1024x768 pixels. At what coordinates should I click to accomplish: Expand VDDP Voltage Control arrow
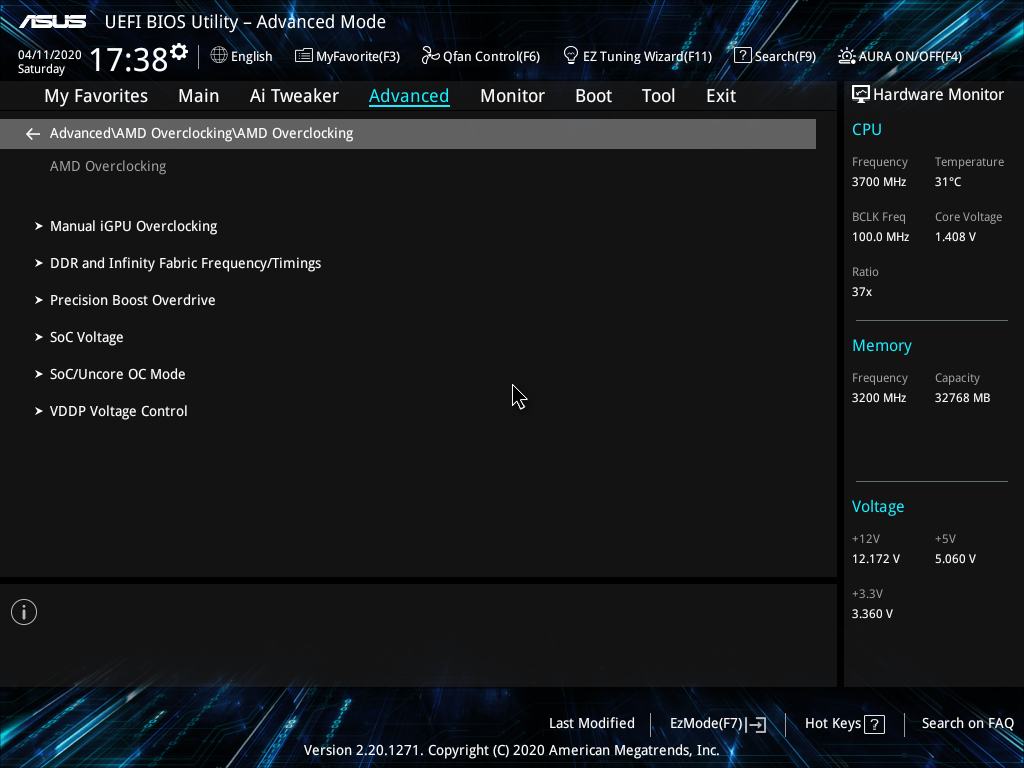[39, 411]
